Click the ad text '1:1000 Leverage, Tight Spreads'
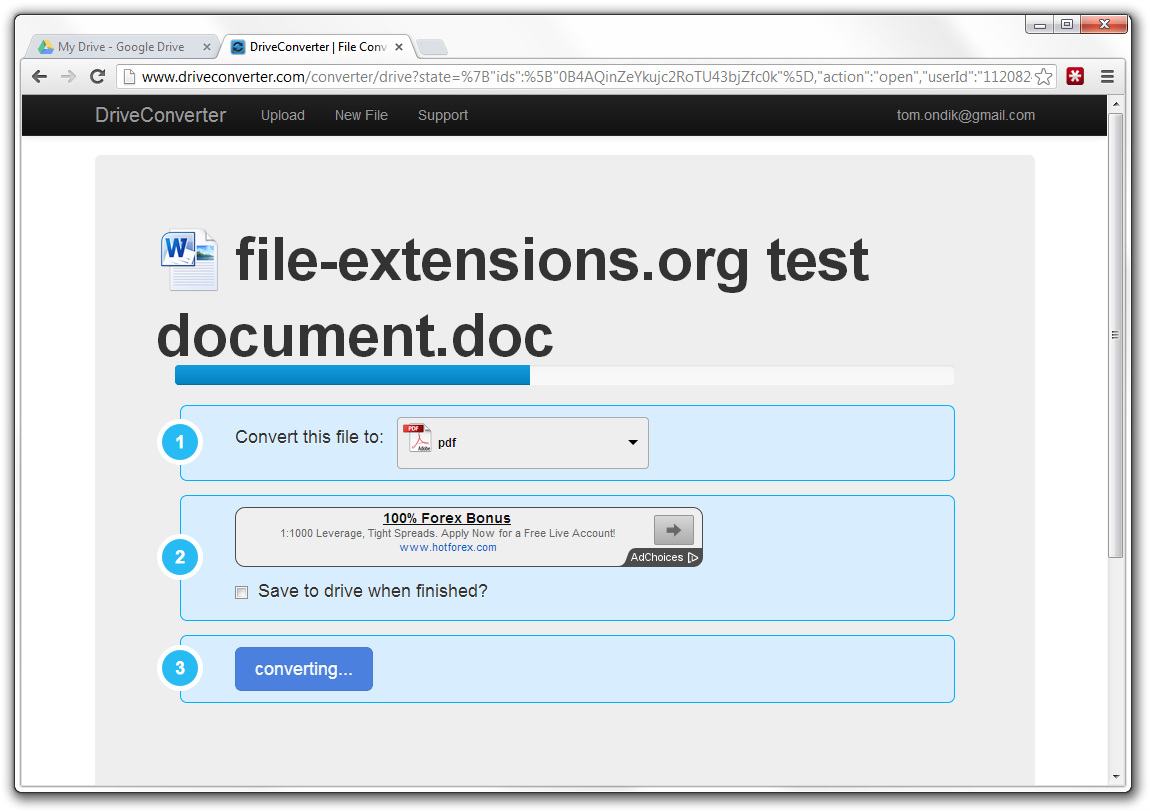Viewport: 1150px width, 811px height. 359,533
